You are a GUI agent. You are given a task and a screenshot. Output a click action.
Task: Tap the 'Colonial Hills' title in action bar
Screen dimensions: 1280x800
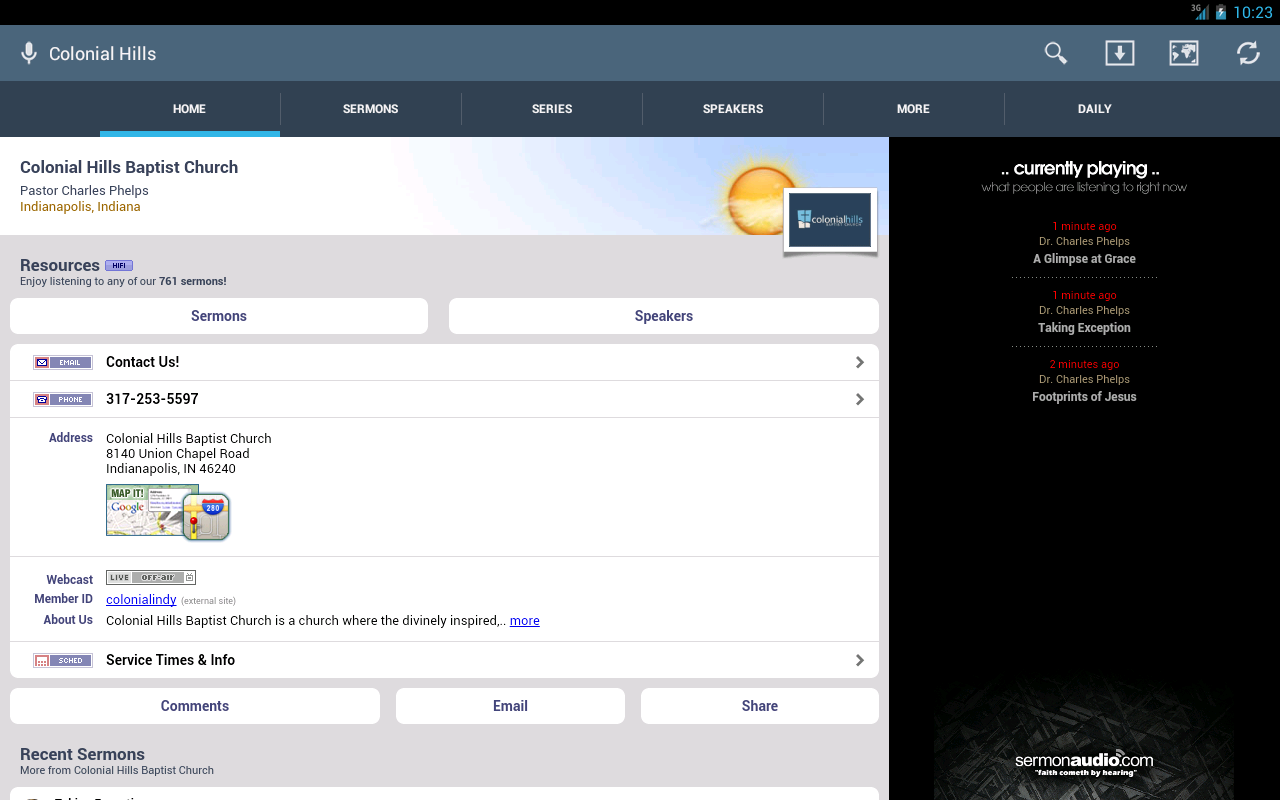click(x=102, y=54)
